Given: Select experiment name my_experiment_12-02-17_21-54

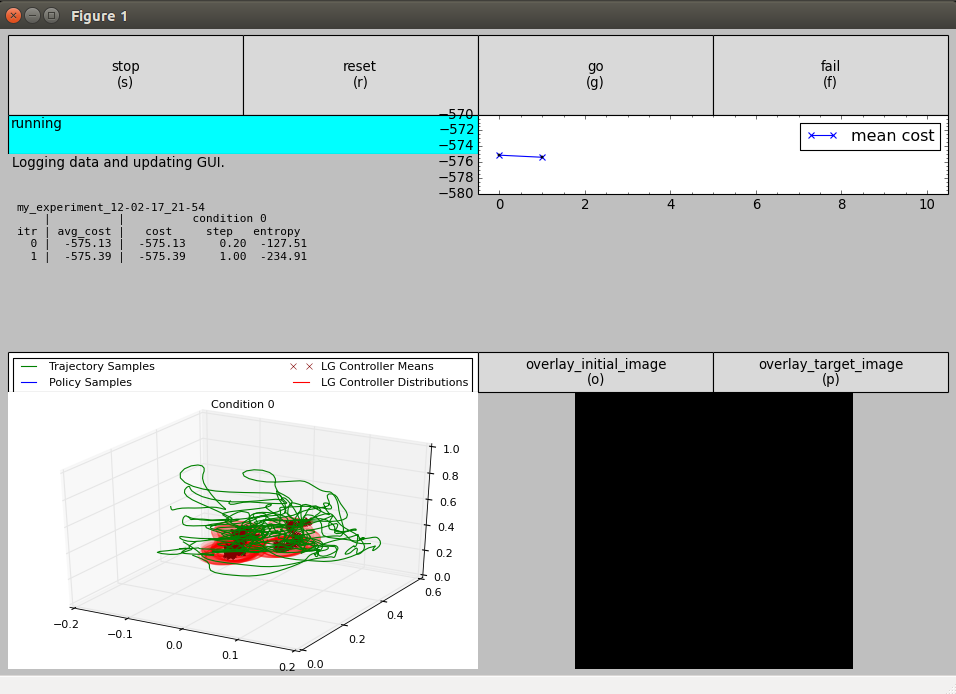Looking at the screenshot, I should point(111,207).
